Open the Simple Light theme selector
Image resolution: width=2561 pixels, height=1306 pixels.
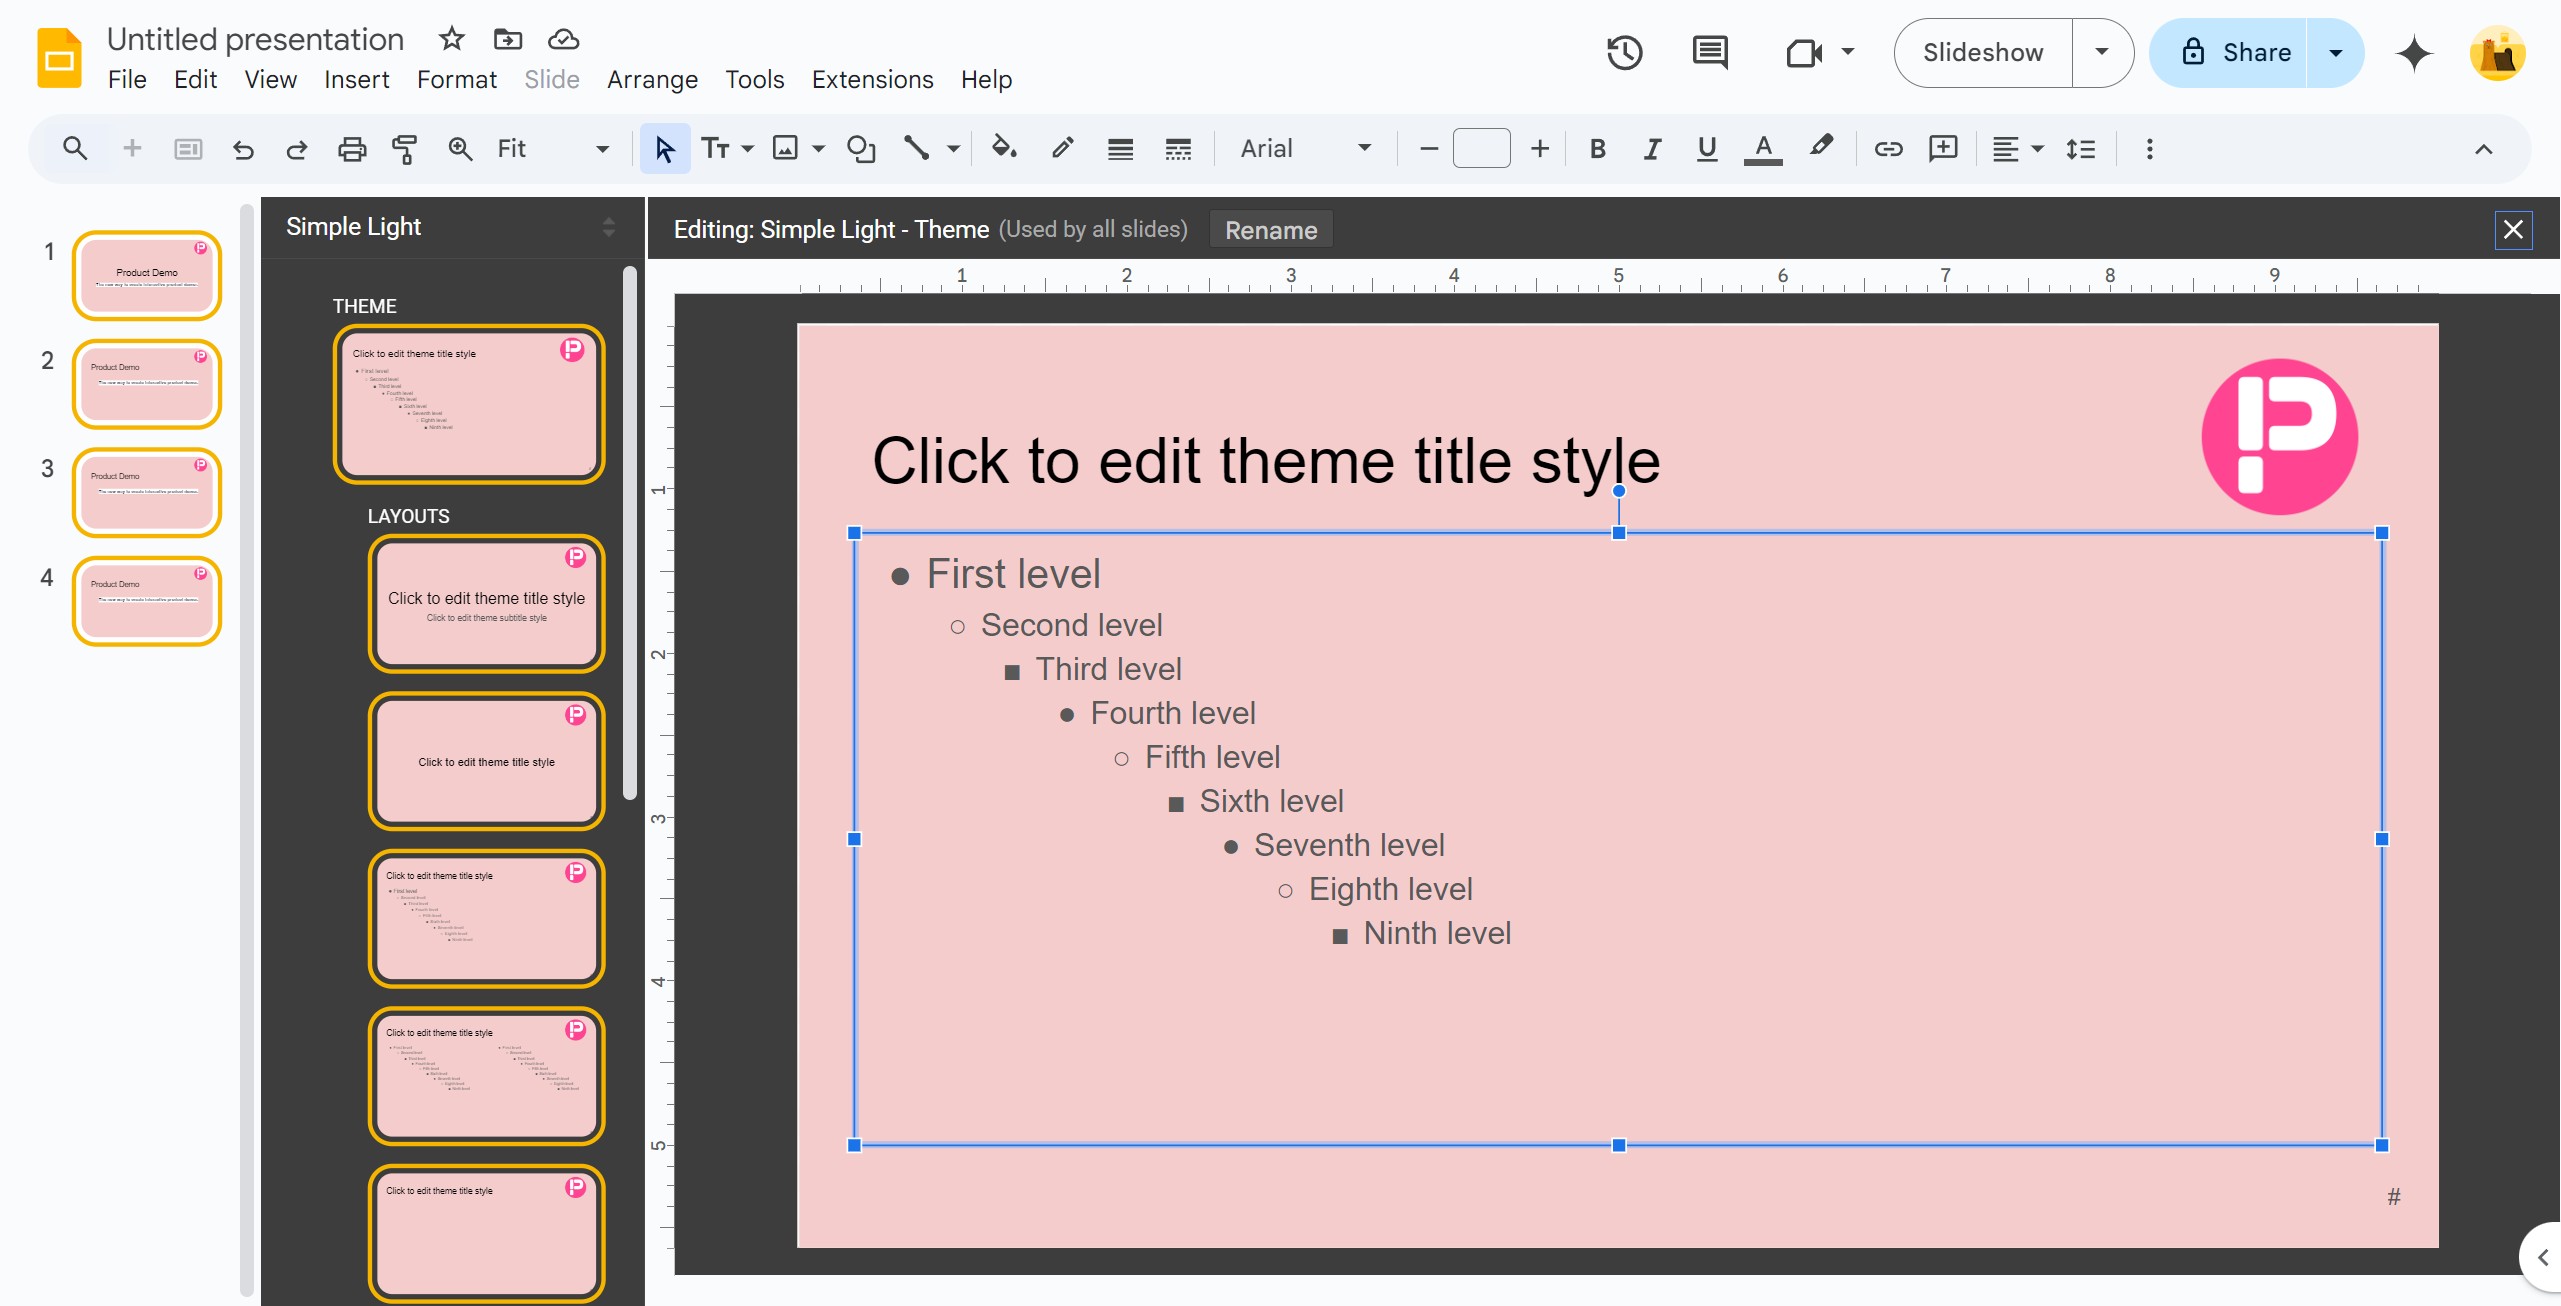pyautogui.click(x=450, y=227)
